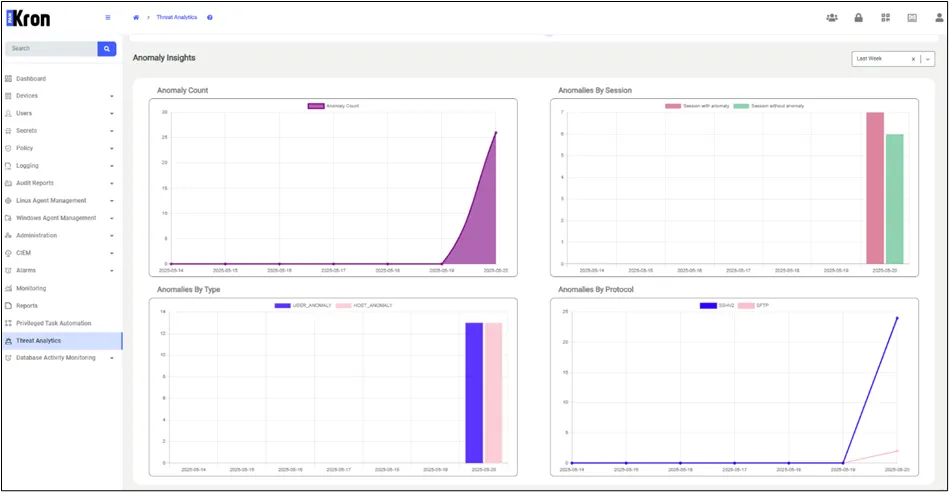Click the Devices sidebar icon

pos(8,96)
